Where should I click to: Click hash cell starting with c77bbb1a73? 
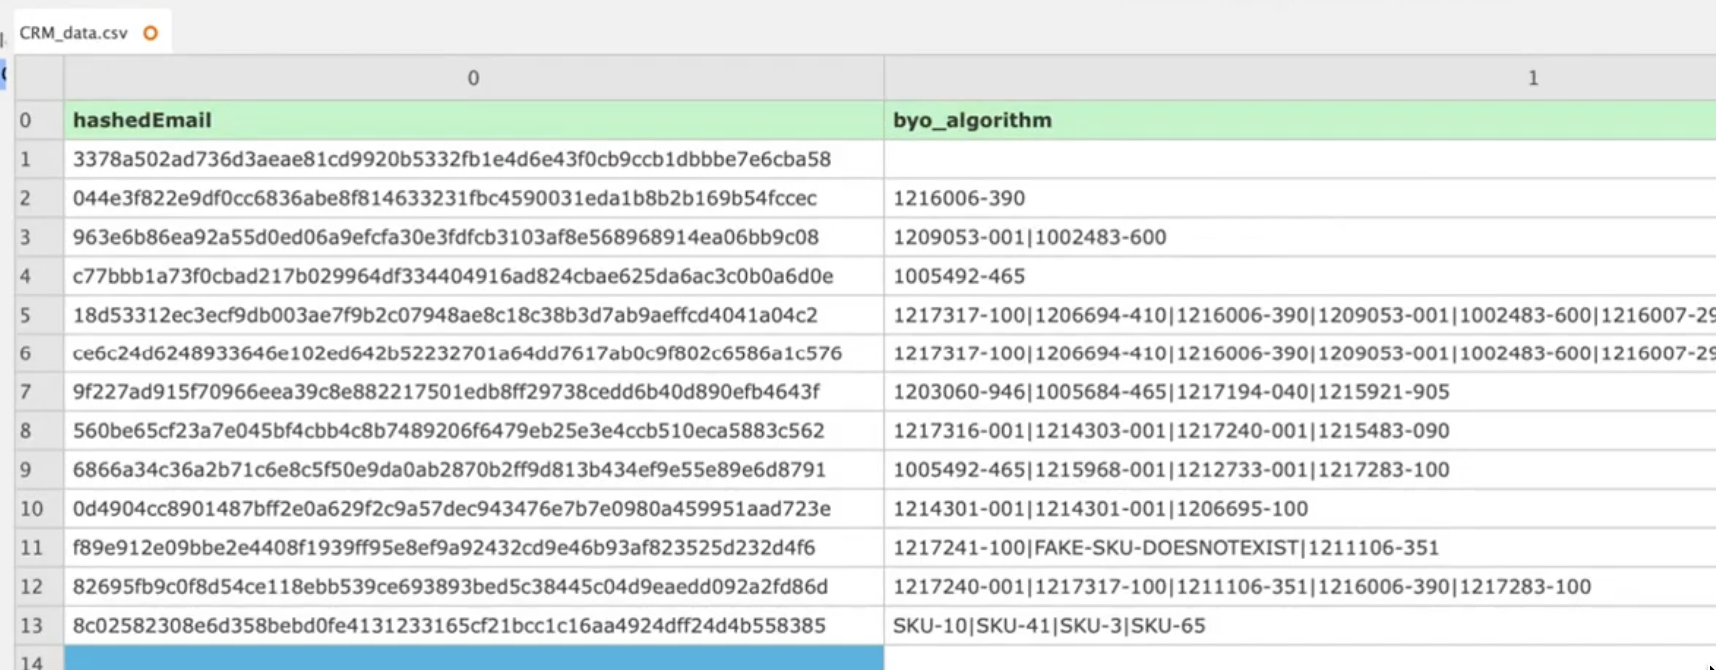click(x=474, y=276)
